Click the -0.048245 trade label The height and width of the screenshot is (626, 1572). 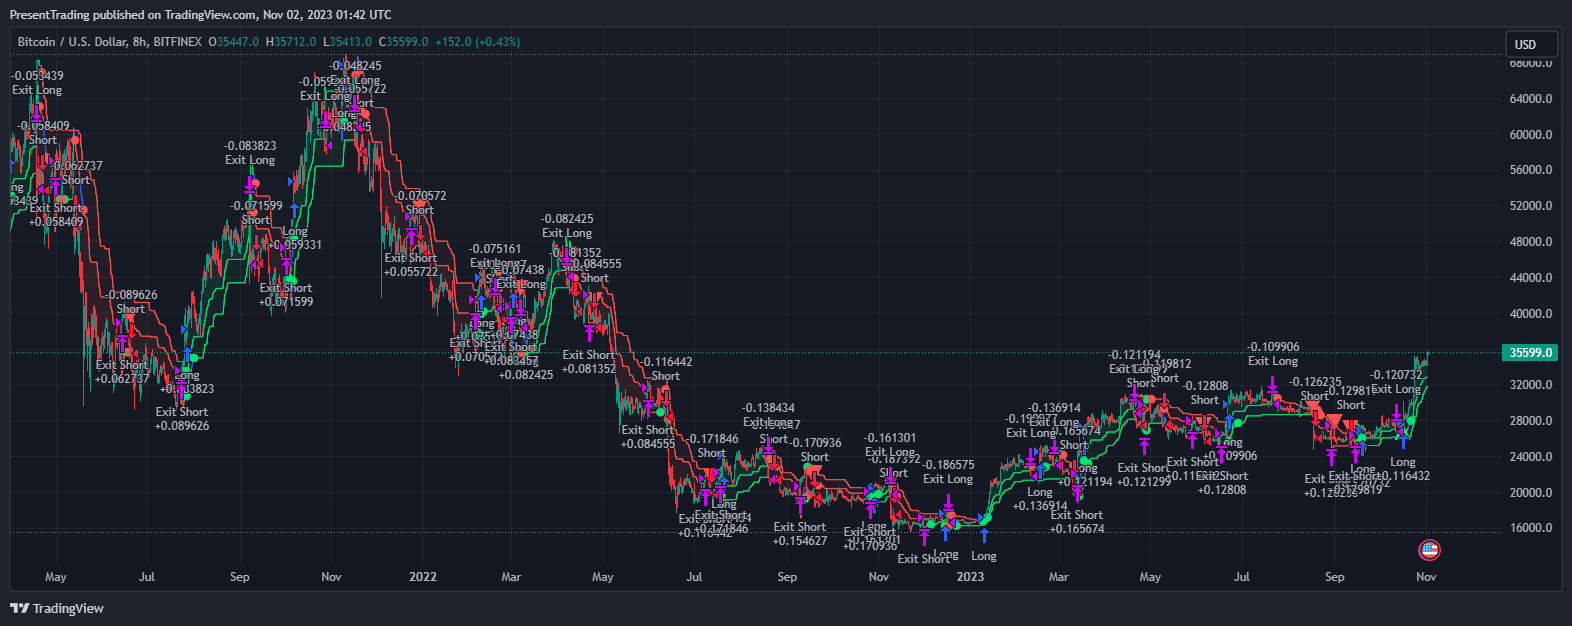coord(355,66)
